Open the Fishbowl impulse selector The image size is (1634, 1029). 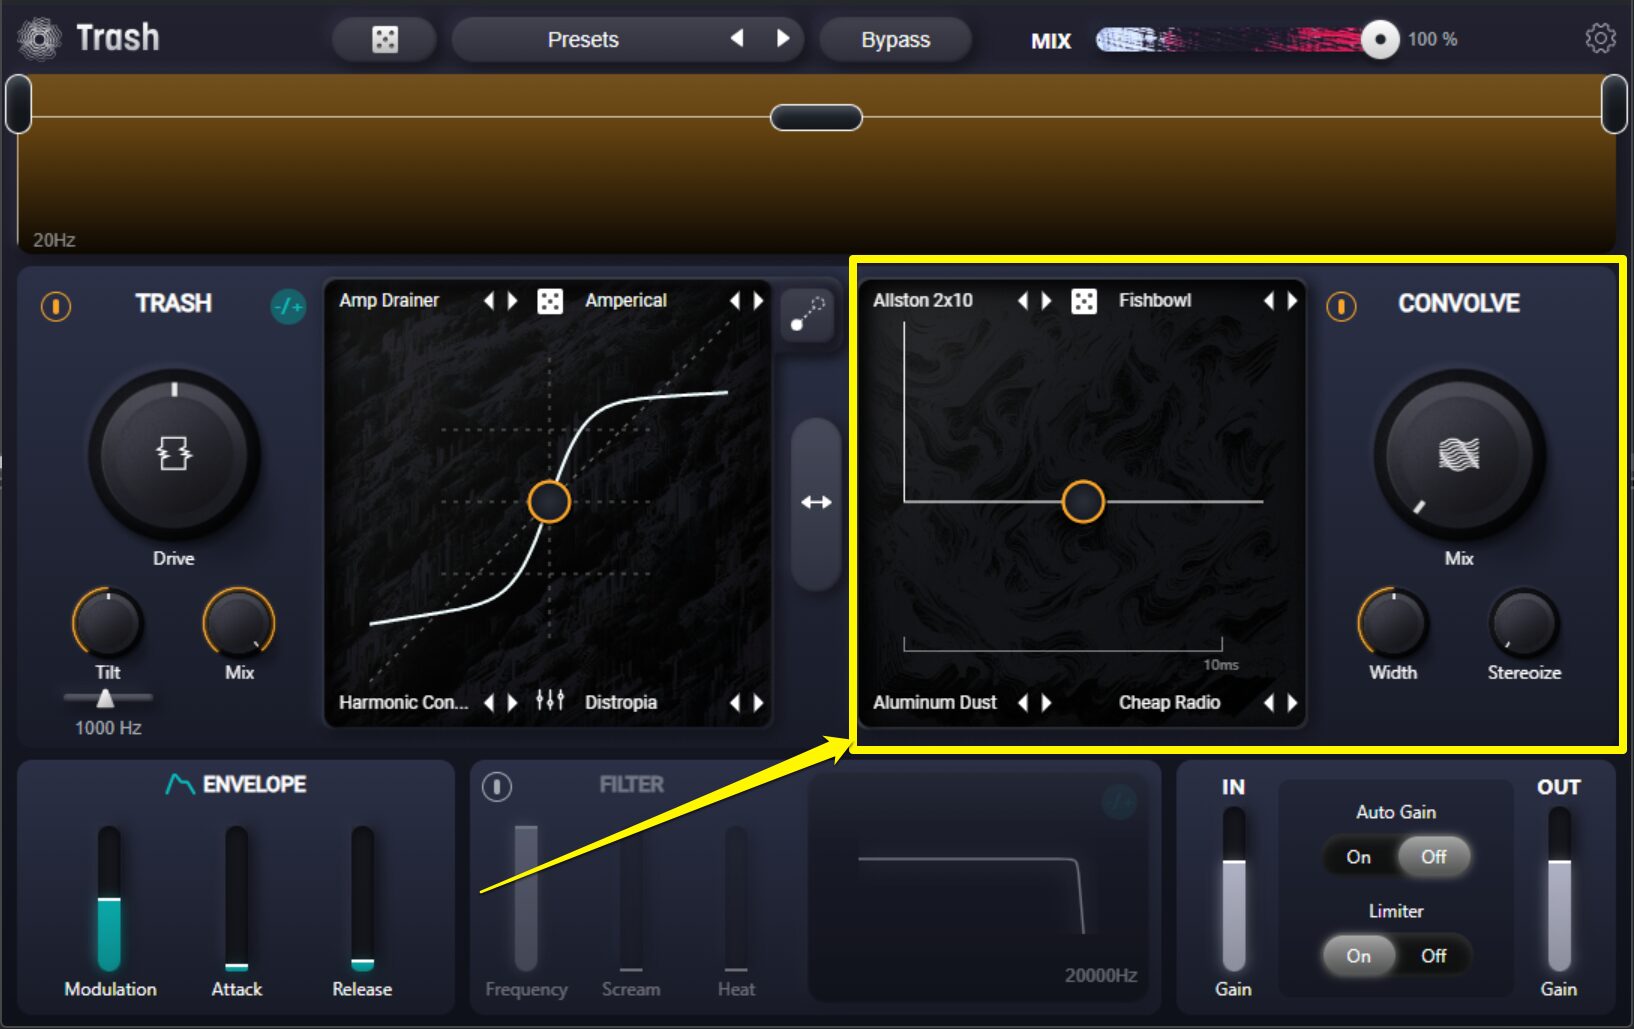1155,300
